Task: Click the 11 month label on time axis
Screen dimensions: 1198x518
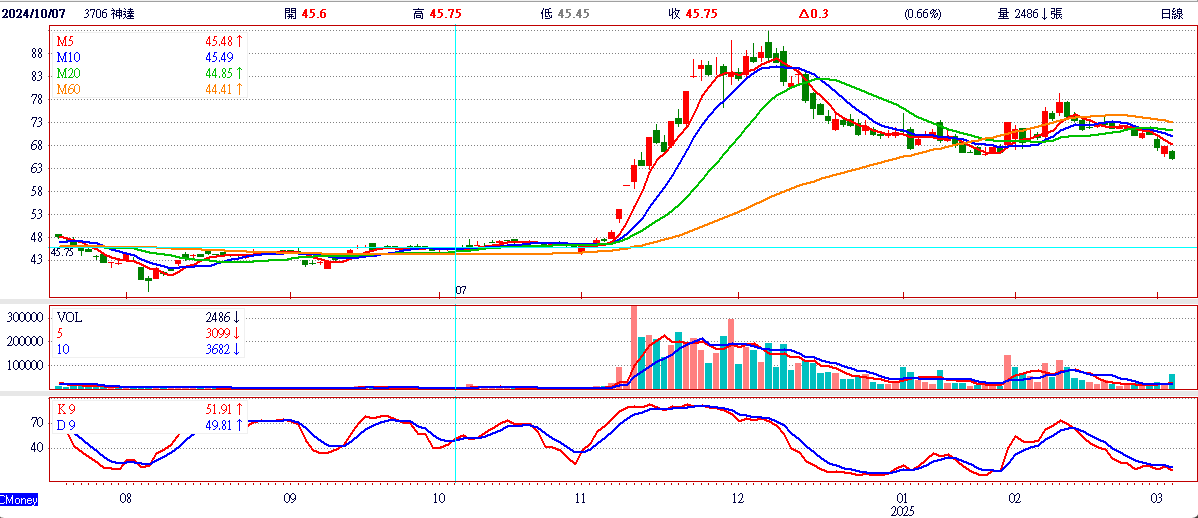Action: (x=581, y=498)
